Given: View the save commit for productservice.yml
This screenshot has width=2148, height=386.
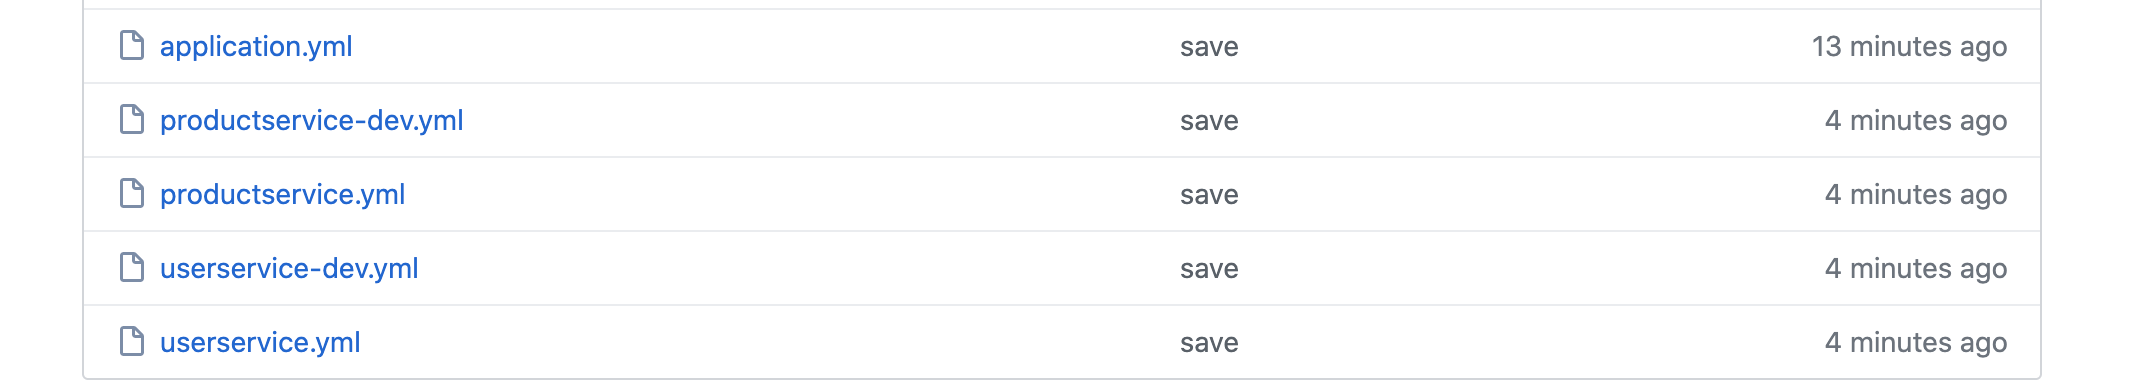Looking at the screenshot, I should (1209, 195).
